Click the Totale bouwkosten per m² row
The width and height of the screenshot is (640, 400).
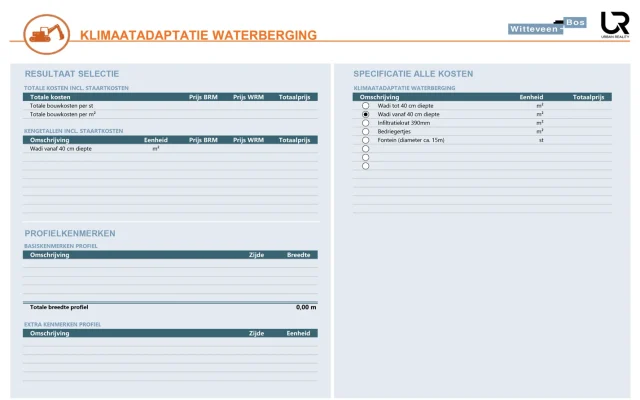170,114
